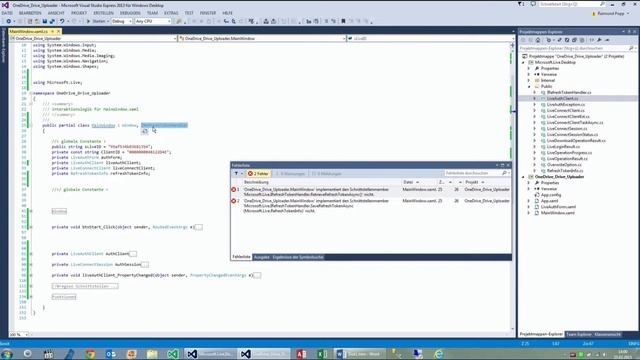640x360 pixels.
Task: Click the notification flag icon in title bar
Action: (x=521, y=4)
